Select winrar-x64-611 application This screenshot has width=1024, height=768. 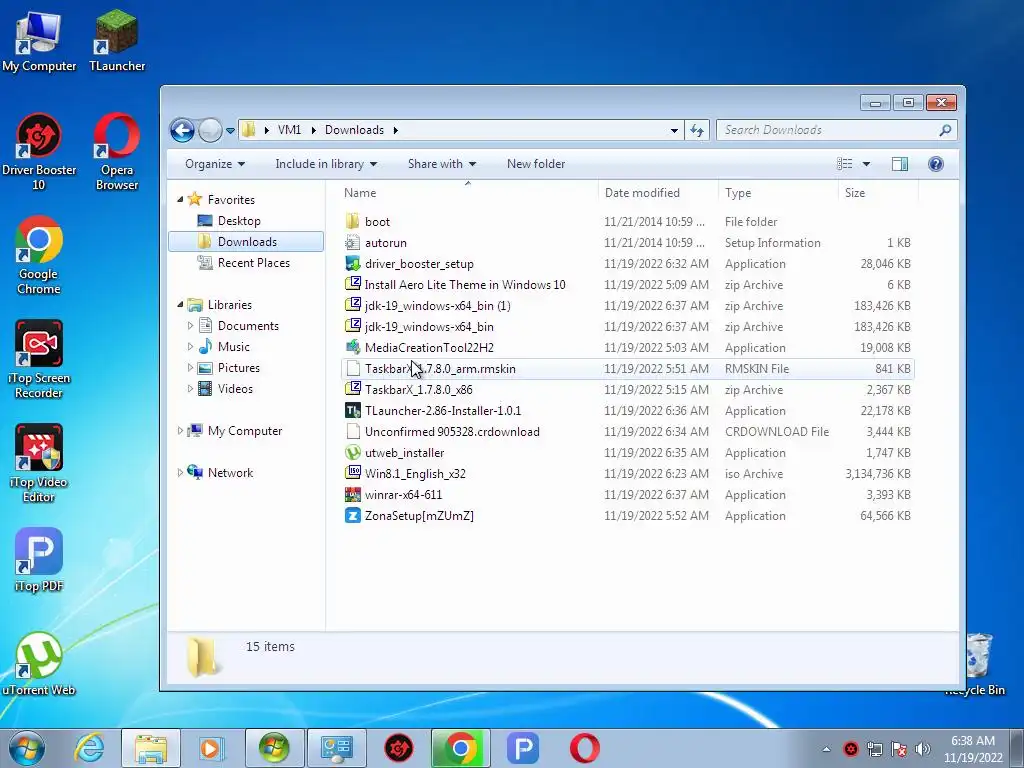click(x=627, y=494)
